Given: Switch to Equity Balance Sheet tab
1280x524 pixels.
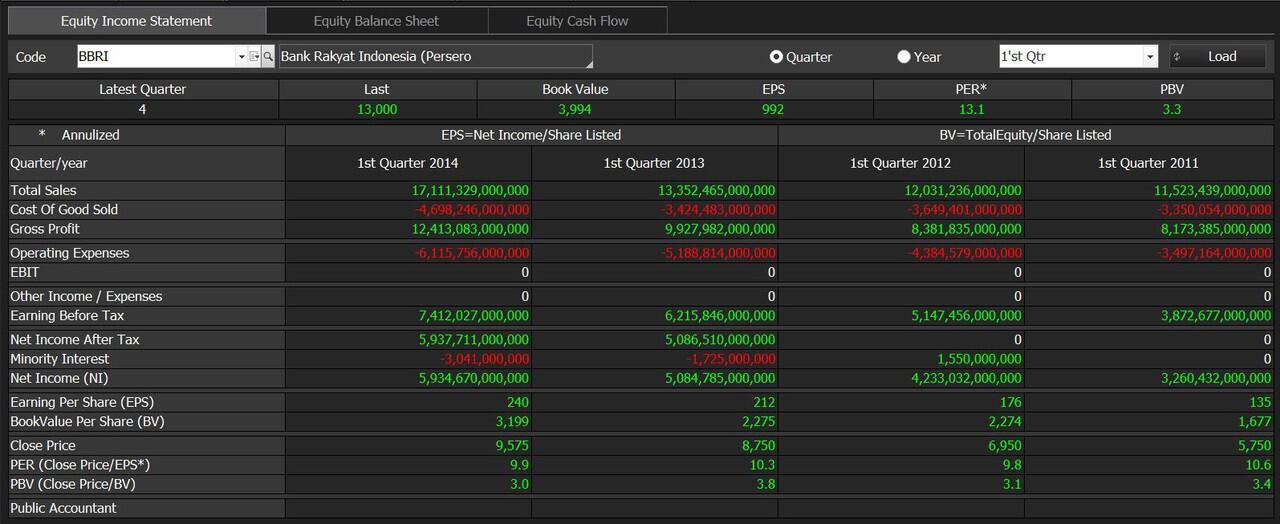Looking at the screenshot, I should pyautogui.click(x=376, y=21).
